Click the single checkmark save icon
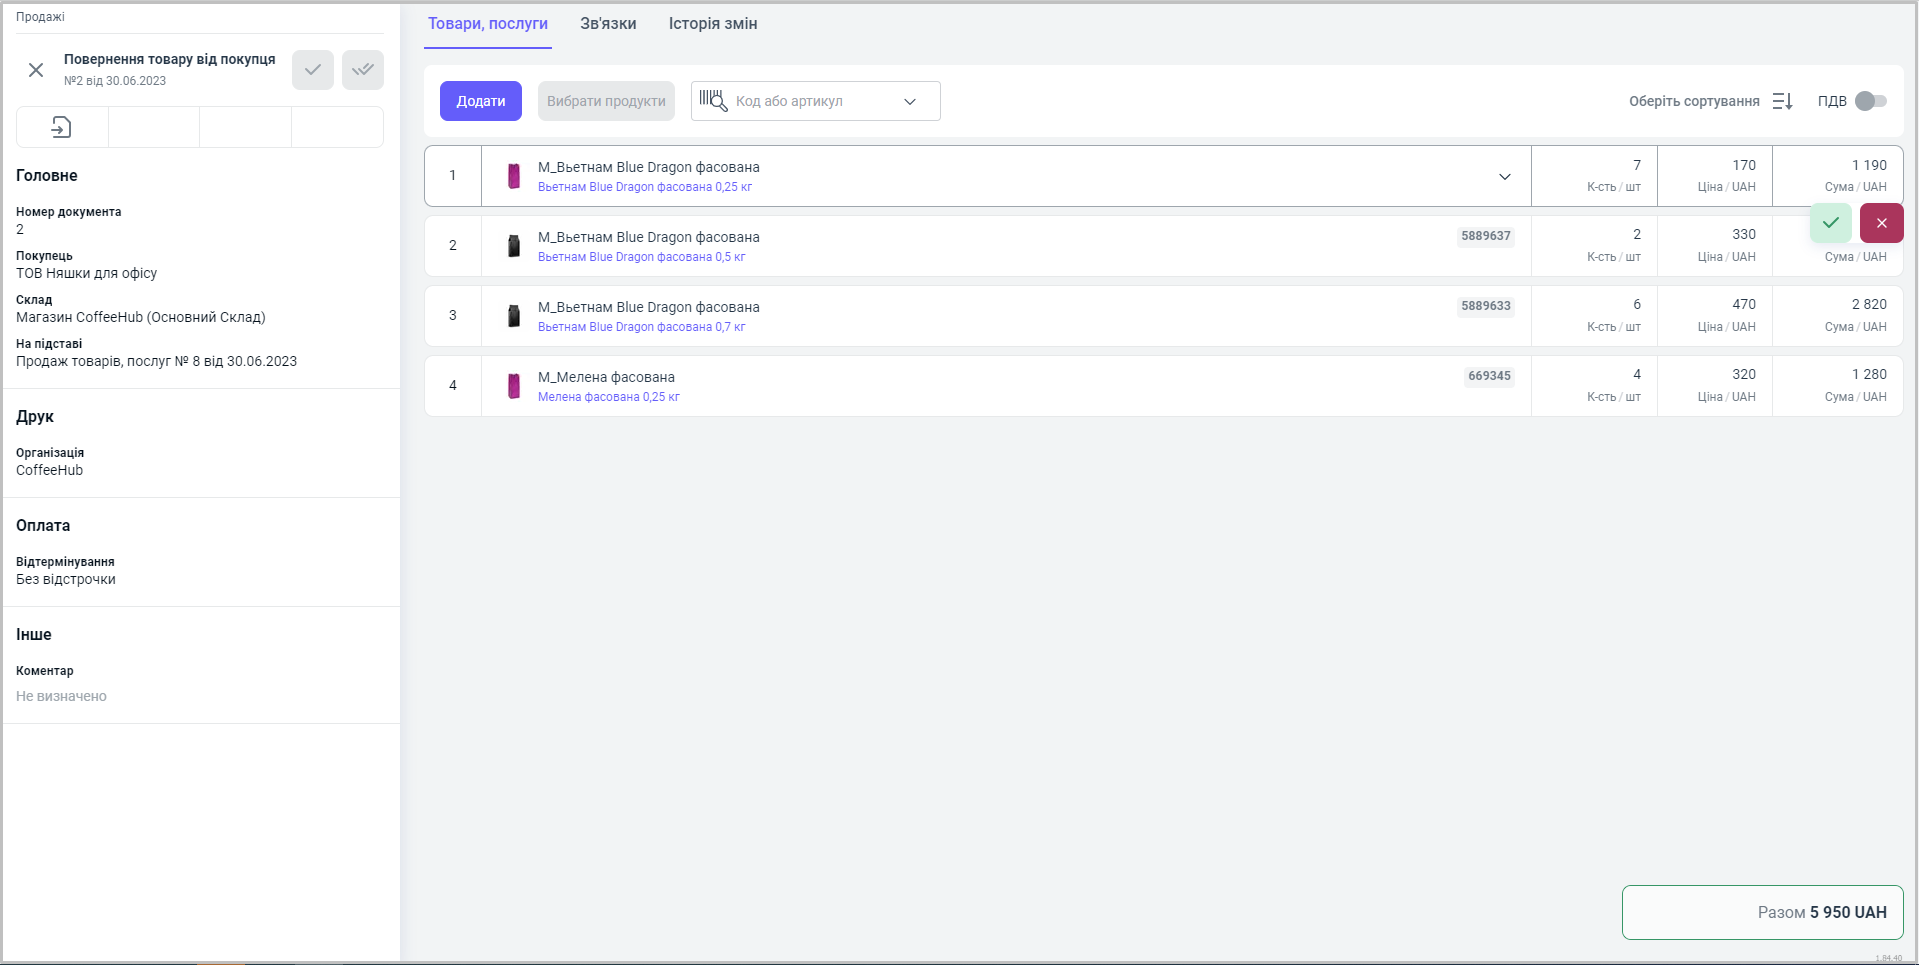Screen dimensions: 1919x965 [313, 70]
